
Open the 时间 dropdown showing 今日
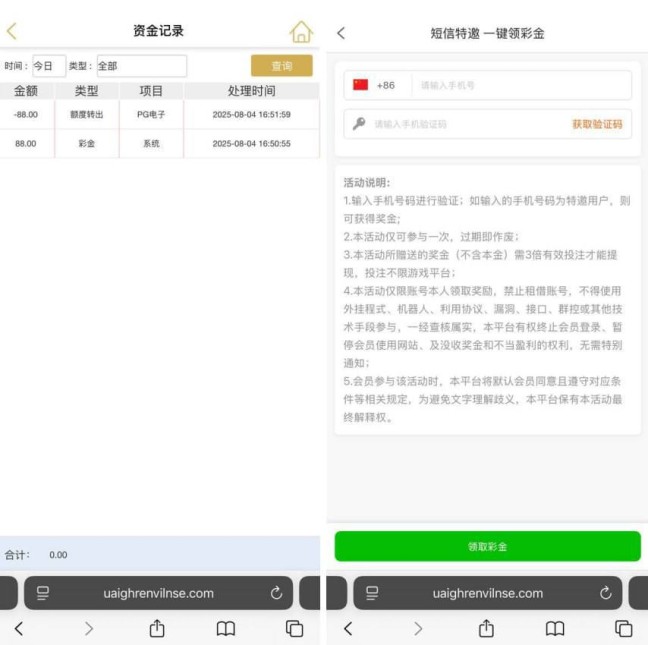pyautogui.click(x=48, y=66)
